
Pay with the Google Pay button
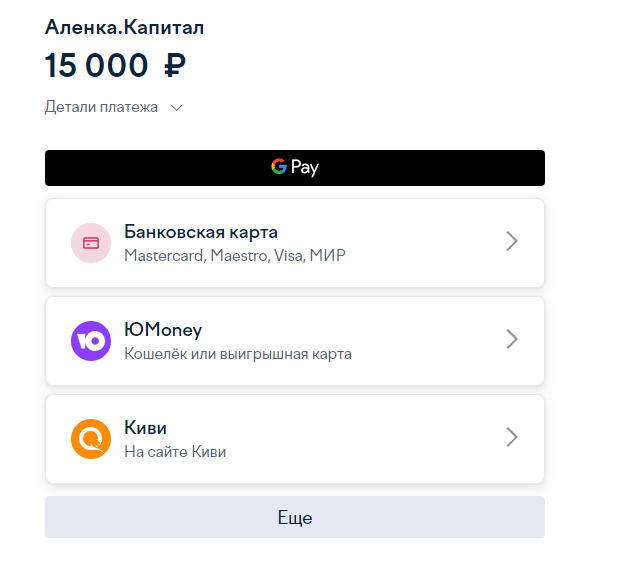[x=295, y=168]
